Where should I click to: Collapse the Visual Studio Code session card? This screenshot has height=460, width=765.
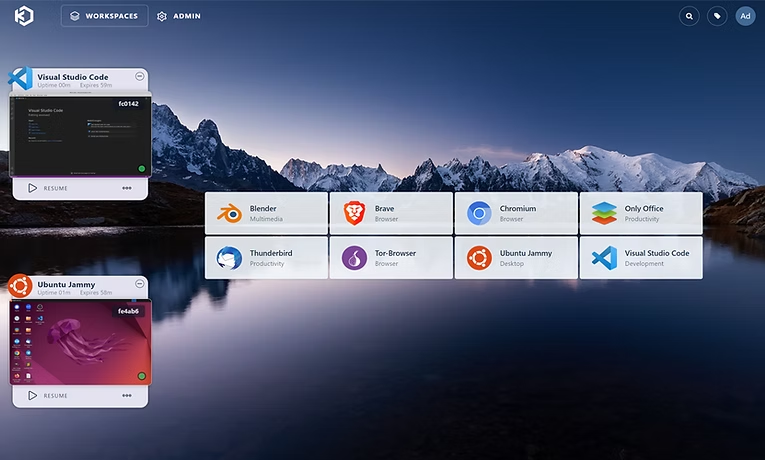pos(139,77)
